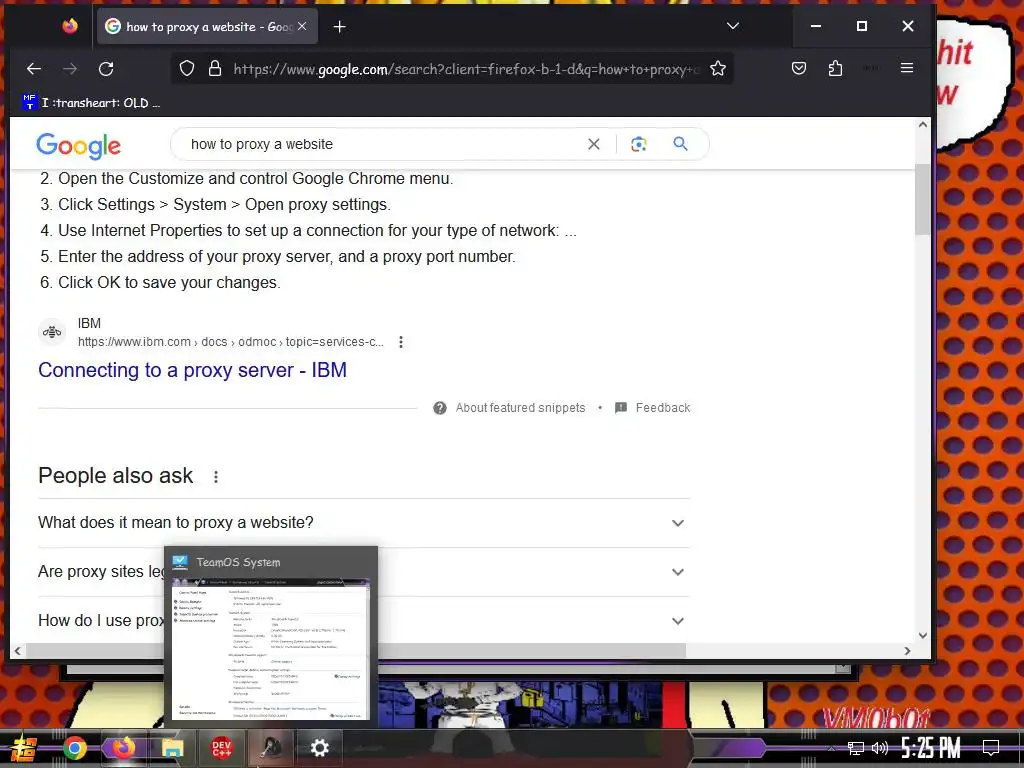Viewport: 1024px width, 768px height.
Task: Click 'Click OK to save your changes.' text
Action: coord(169,283)
